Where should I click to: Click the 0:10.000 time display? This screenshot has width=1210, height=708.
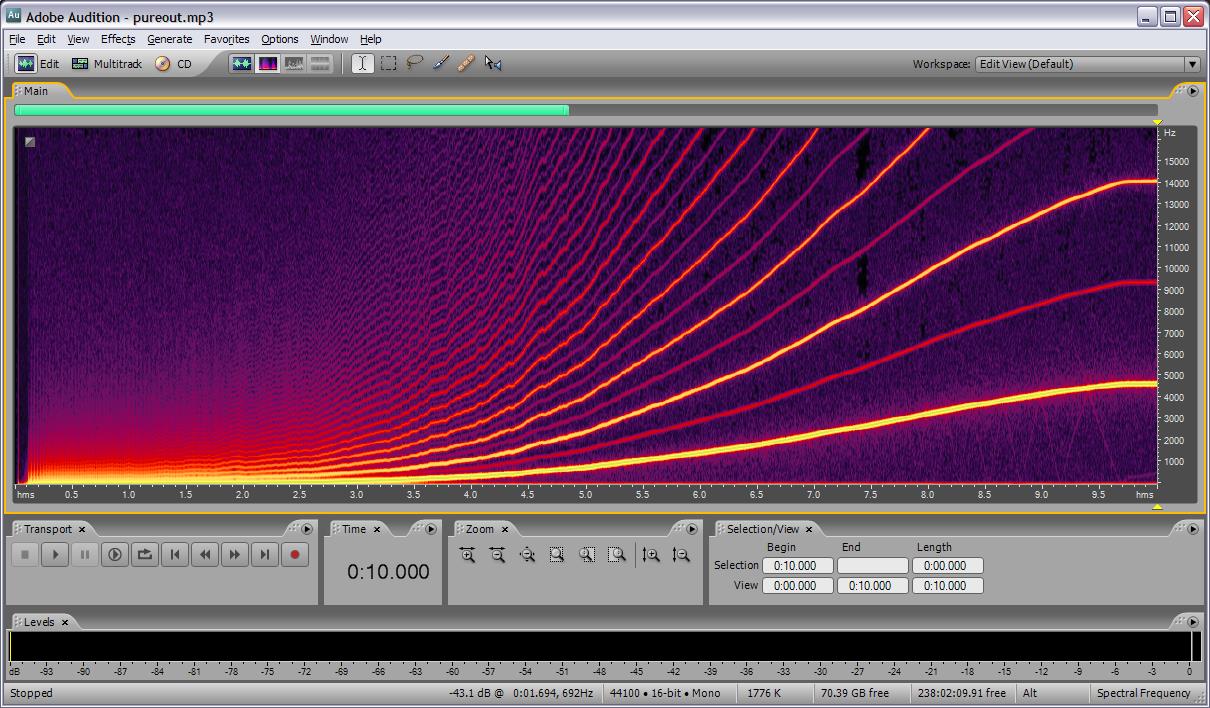click(x=388, y=572)
